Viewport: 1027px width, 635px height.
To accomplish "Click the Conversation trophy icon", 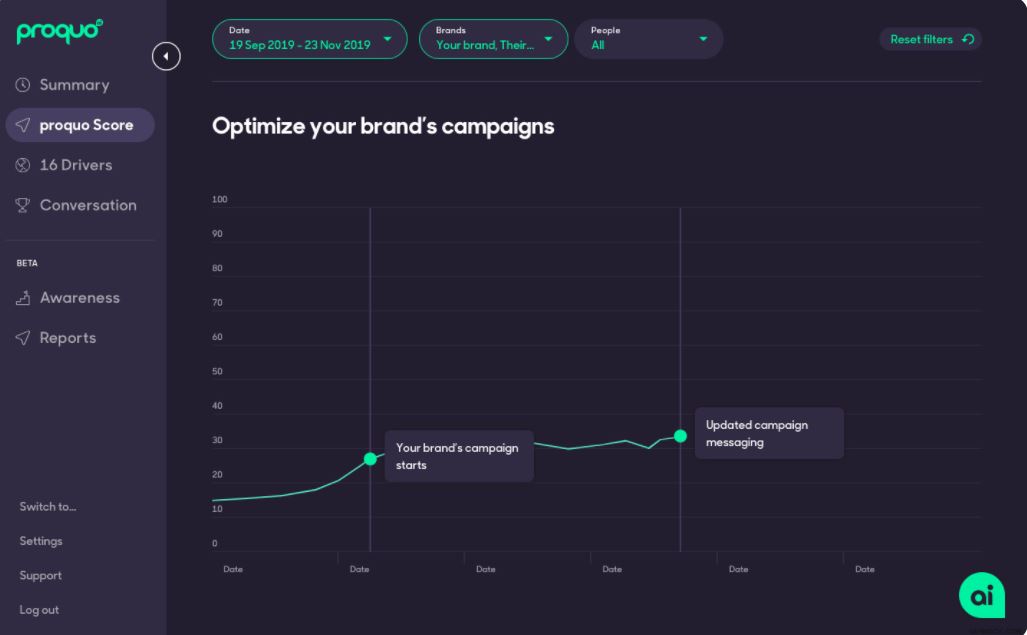I will click(x=23, y=205).
